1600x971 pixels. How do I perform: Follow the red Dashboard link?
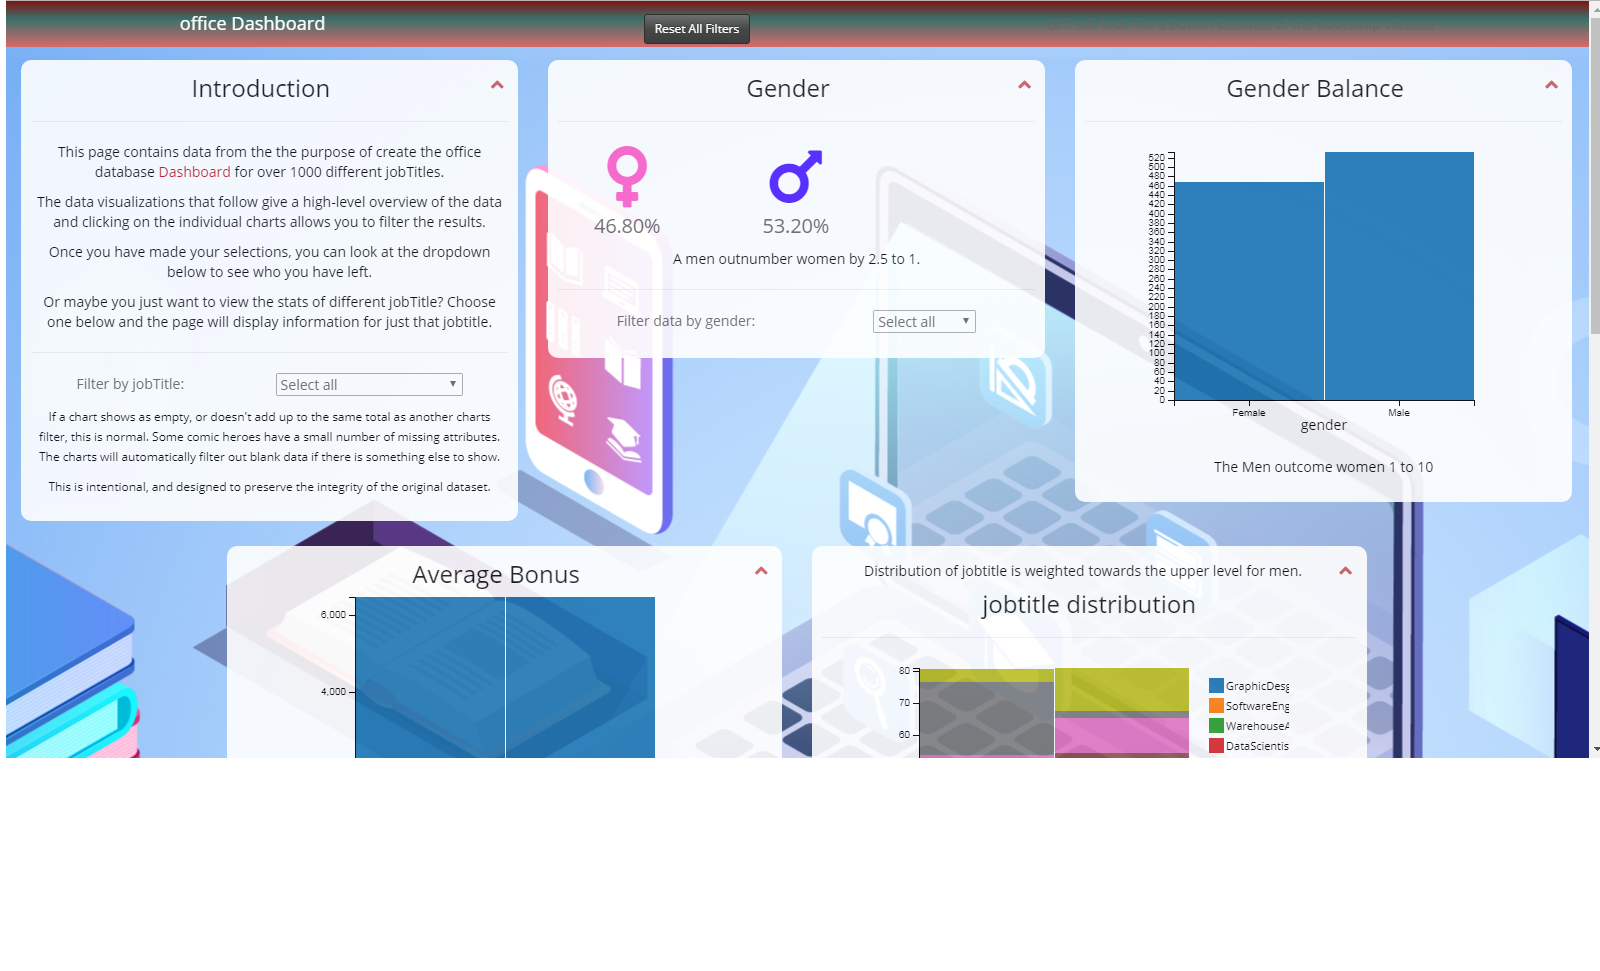point(194,172)
